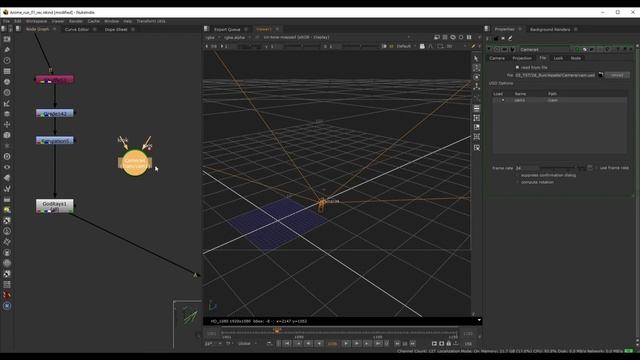Click the play forward button

pos(346,344)
